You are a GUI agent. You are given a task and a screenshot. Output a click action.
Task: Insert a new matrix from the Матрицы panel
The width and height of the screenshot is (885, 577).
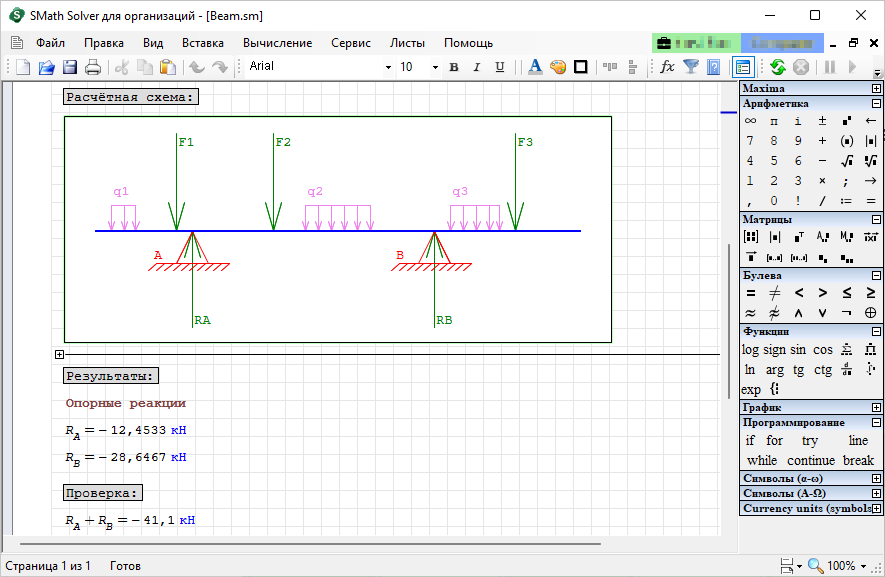pyautogui.click(x=751, y=237)
